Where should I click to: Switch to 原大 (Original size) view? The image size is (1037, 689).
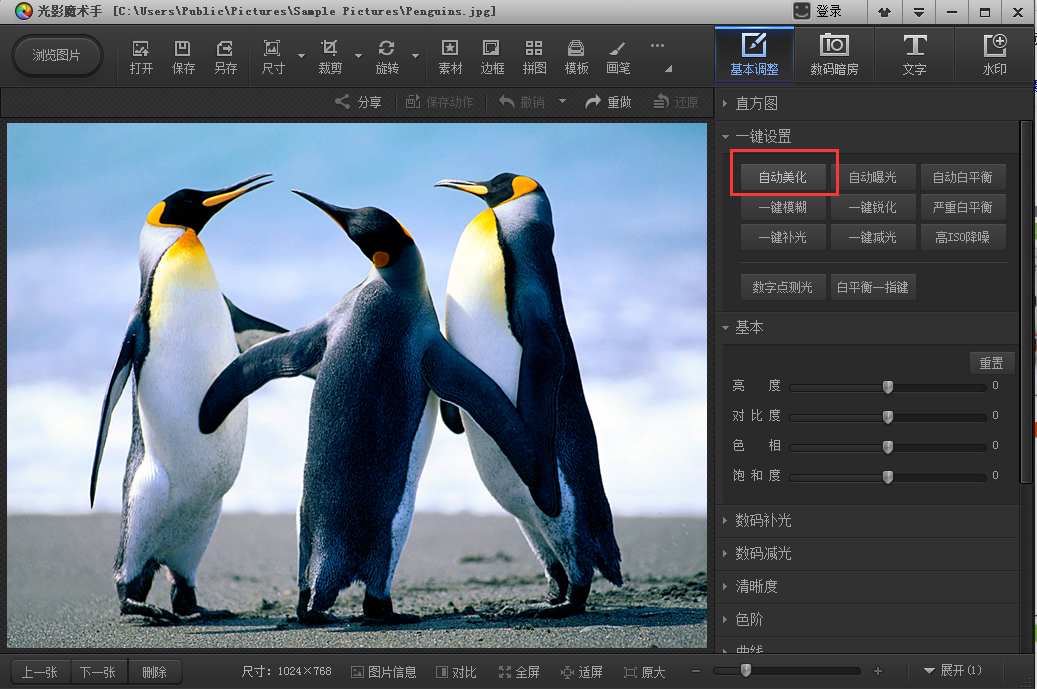point(644,672)
